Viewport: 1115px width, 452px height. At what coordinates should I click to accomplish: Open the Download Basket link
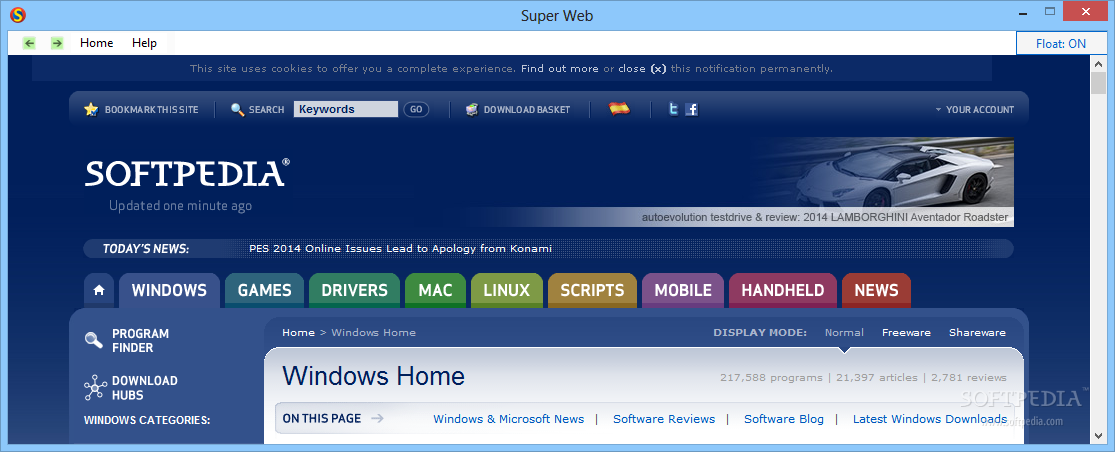coord(527,109)
